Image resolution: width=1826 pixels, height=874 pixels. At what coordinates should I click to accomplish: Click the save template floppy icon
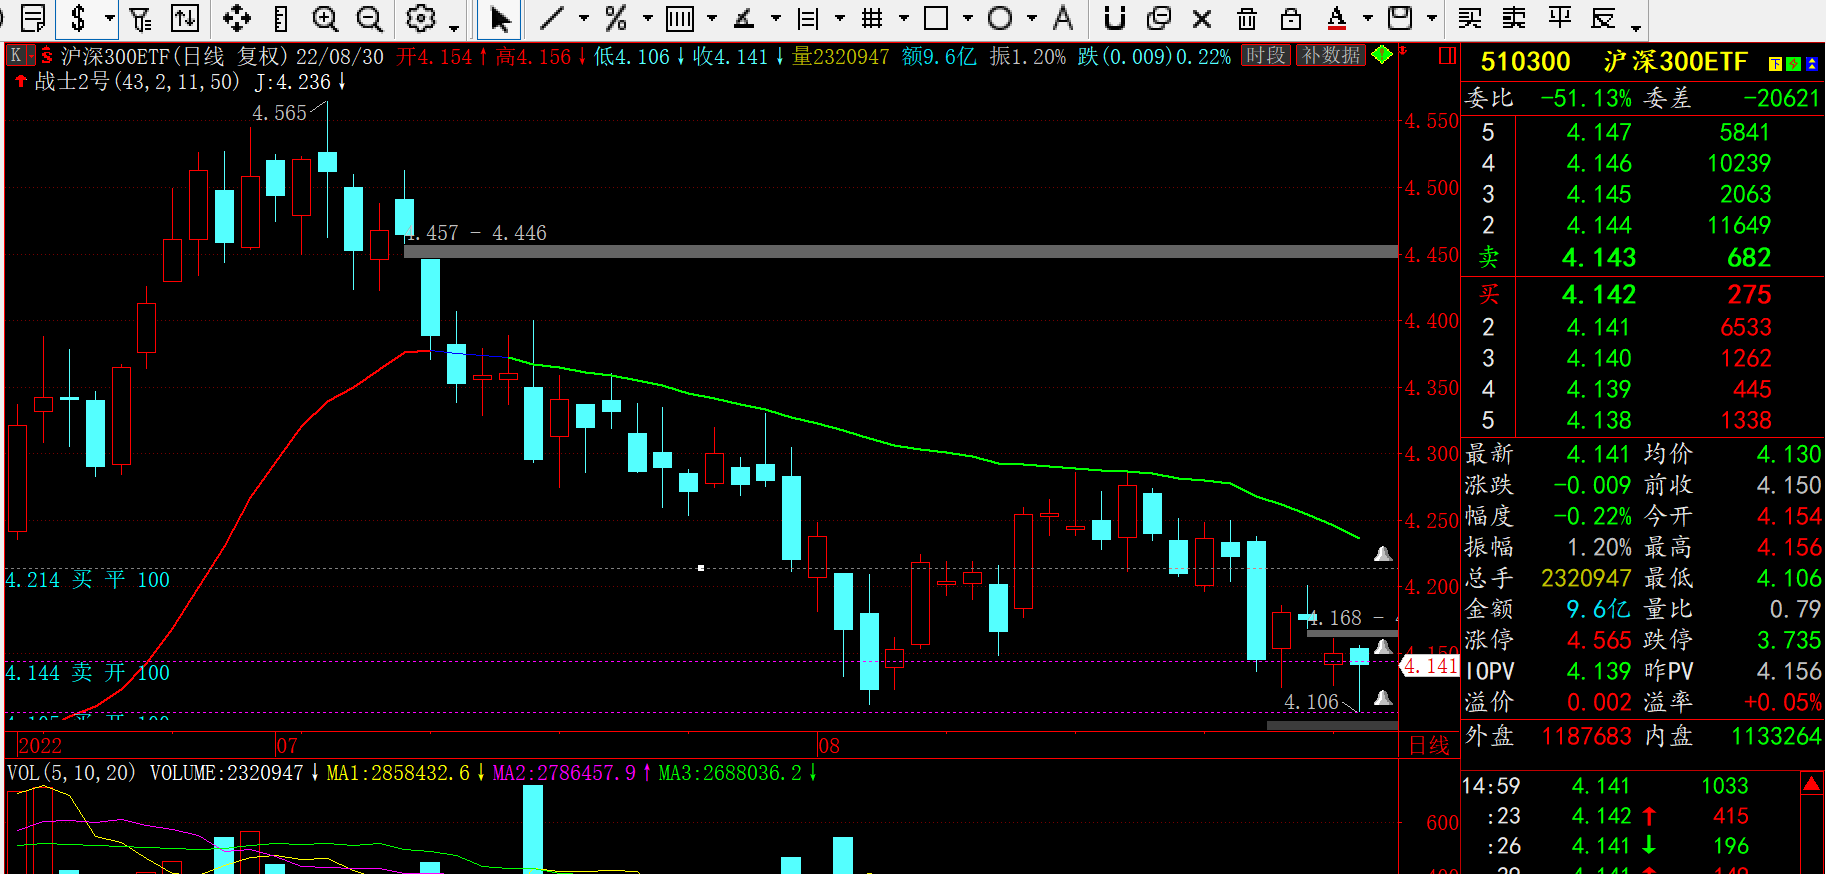click(1400, 18)
